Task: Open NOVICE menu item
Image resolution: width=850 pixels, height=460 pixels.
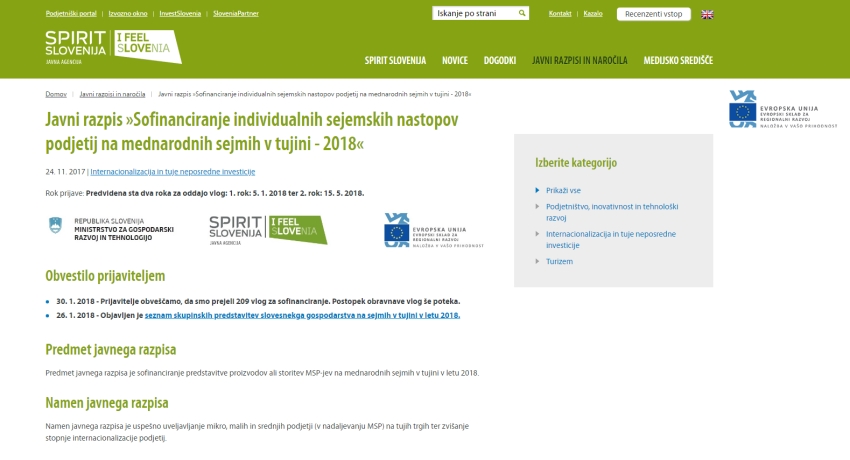Action: [x=455, y=60]
